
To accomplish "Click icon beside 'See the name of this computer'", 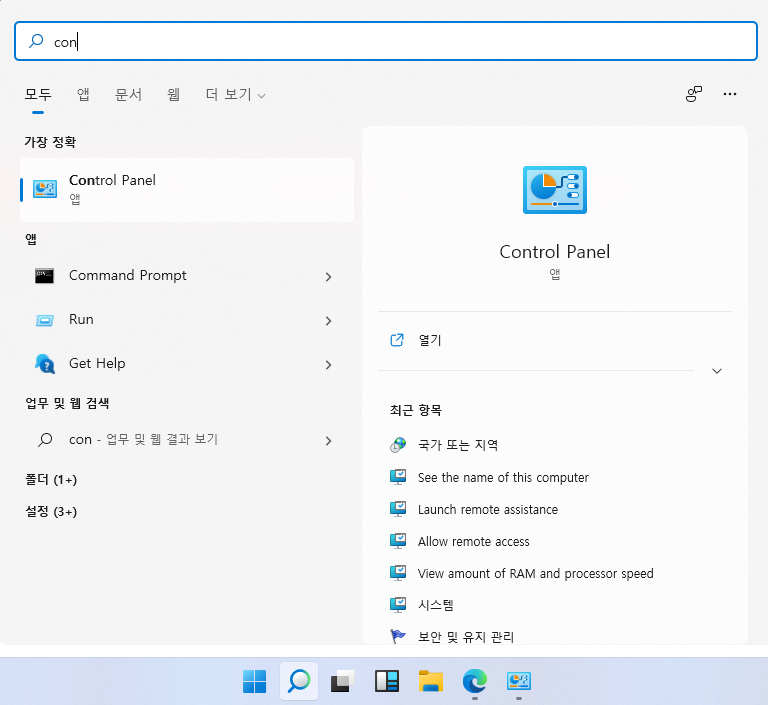I will point(398,477).
